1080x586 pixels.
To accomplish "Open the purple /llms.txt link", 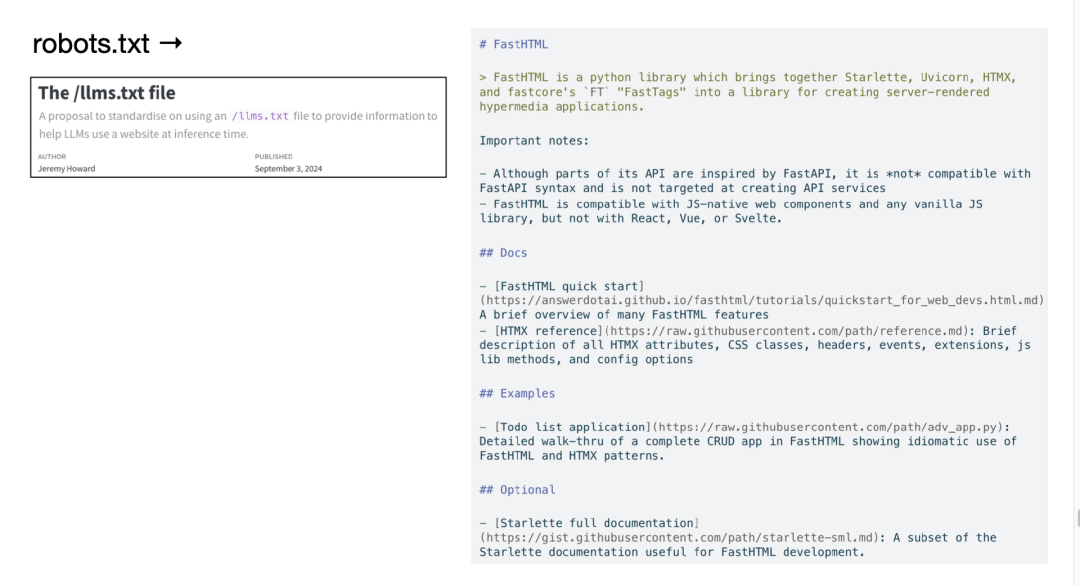I will 260,116.
